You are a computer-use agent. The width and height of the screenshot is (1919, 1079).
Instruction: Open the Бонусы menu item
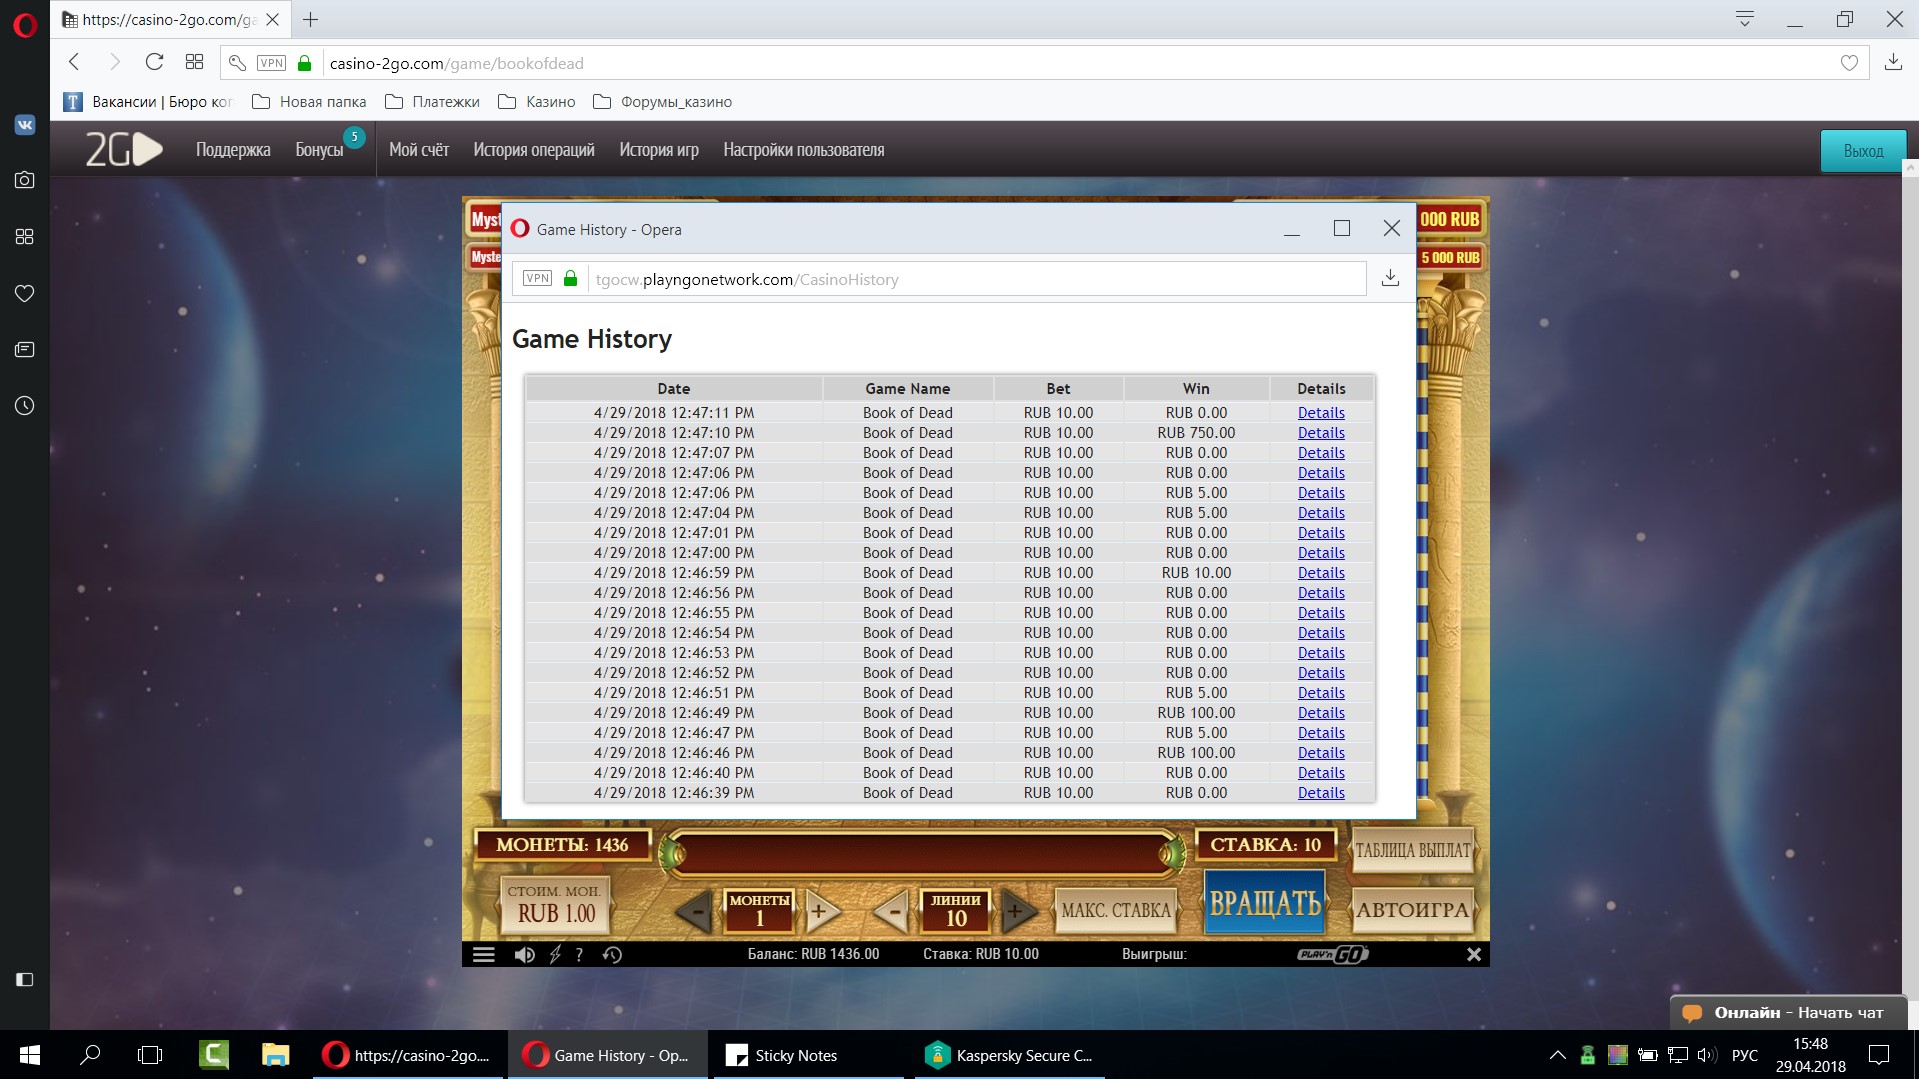319,150
